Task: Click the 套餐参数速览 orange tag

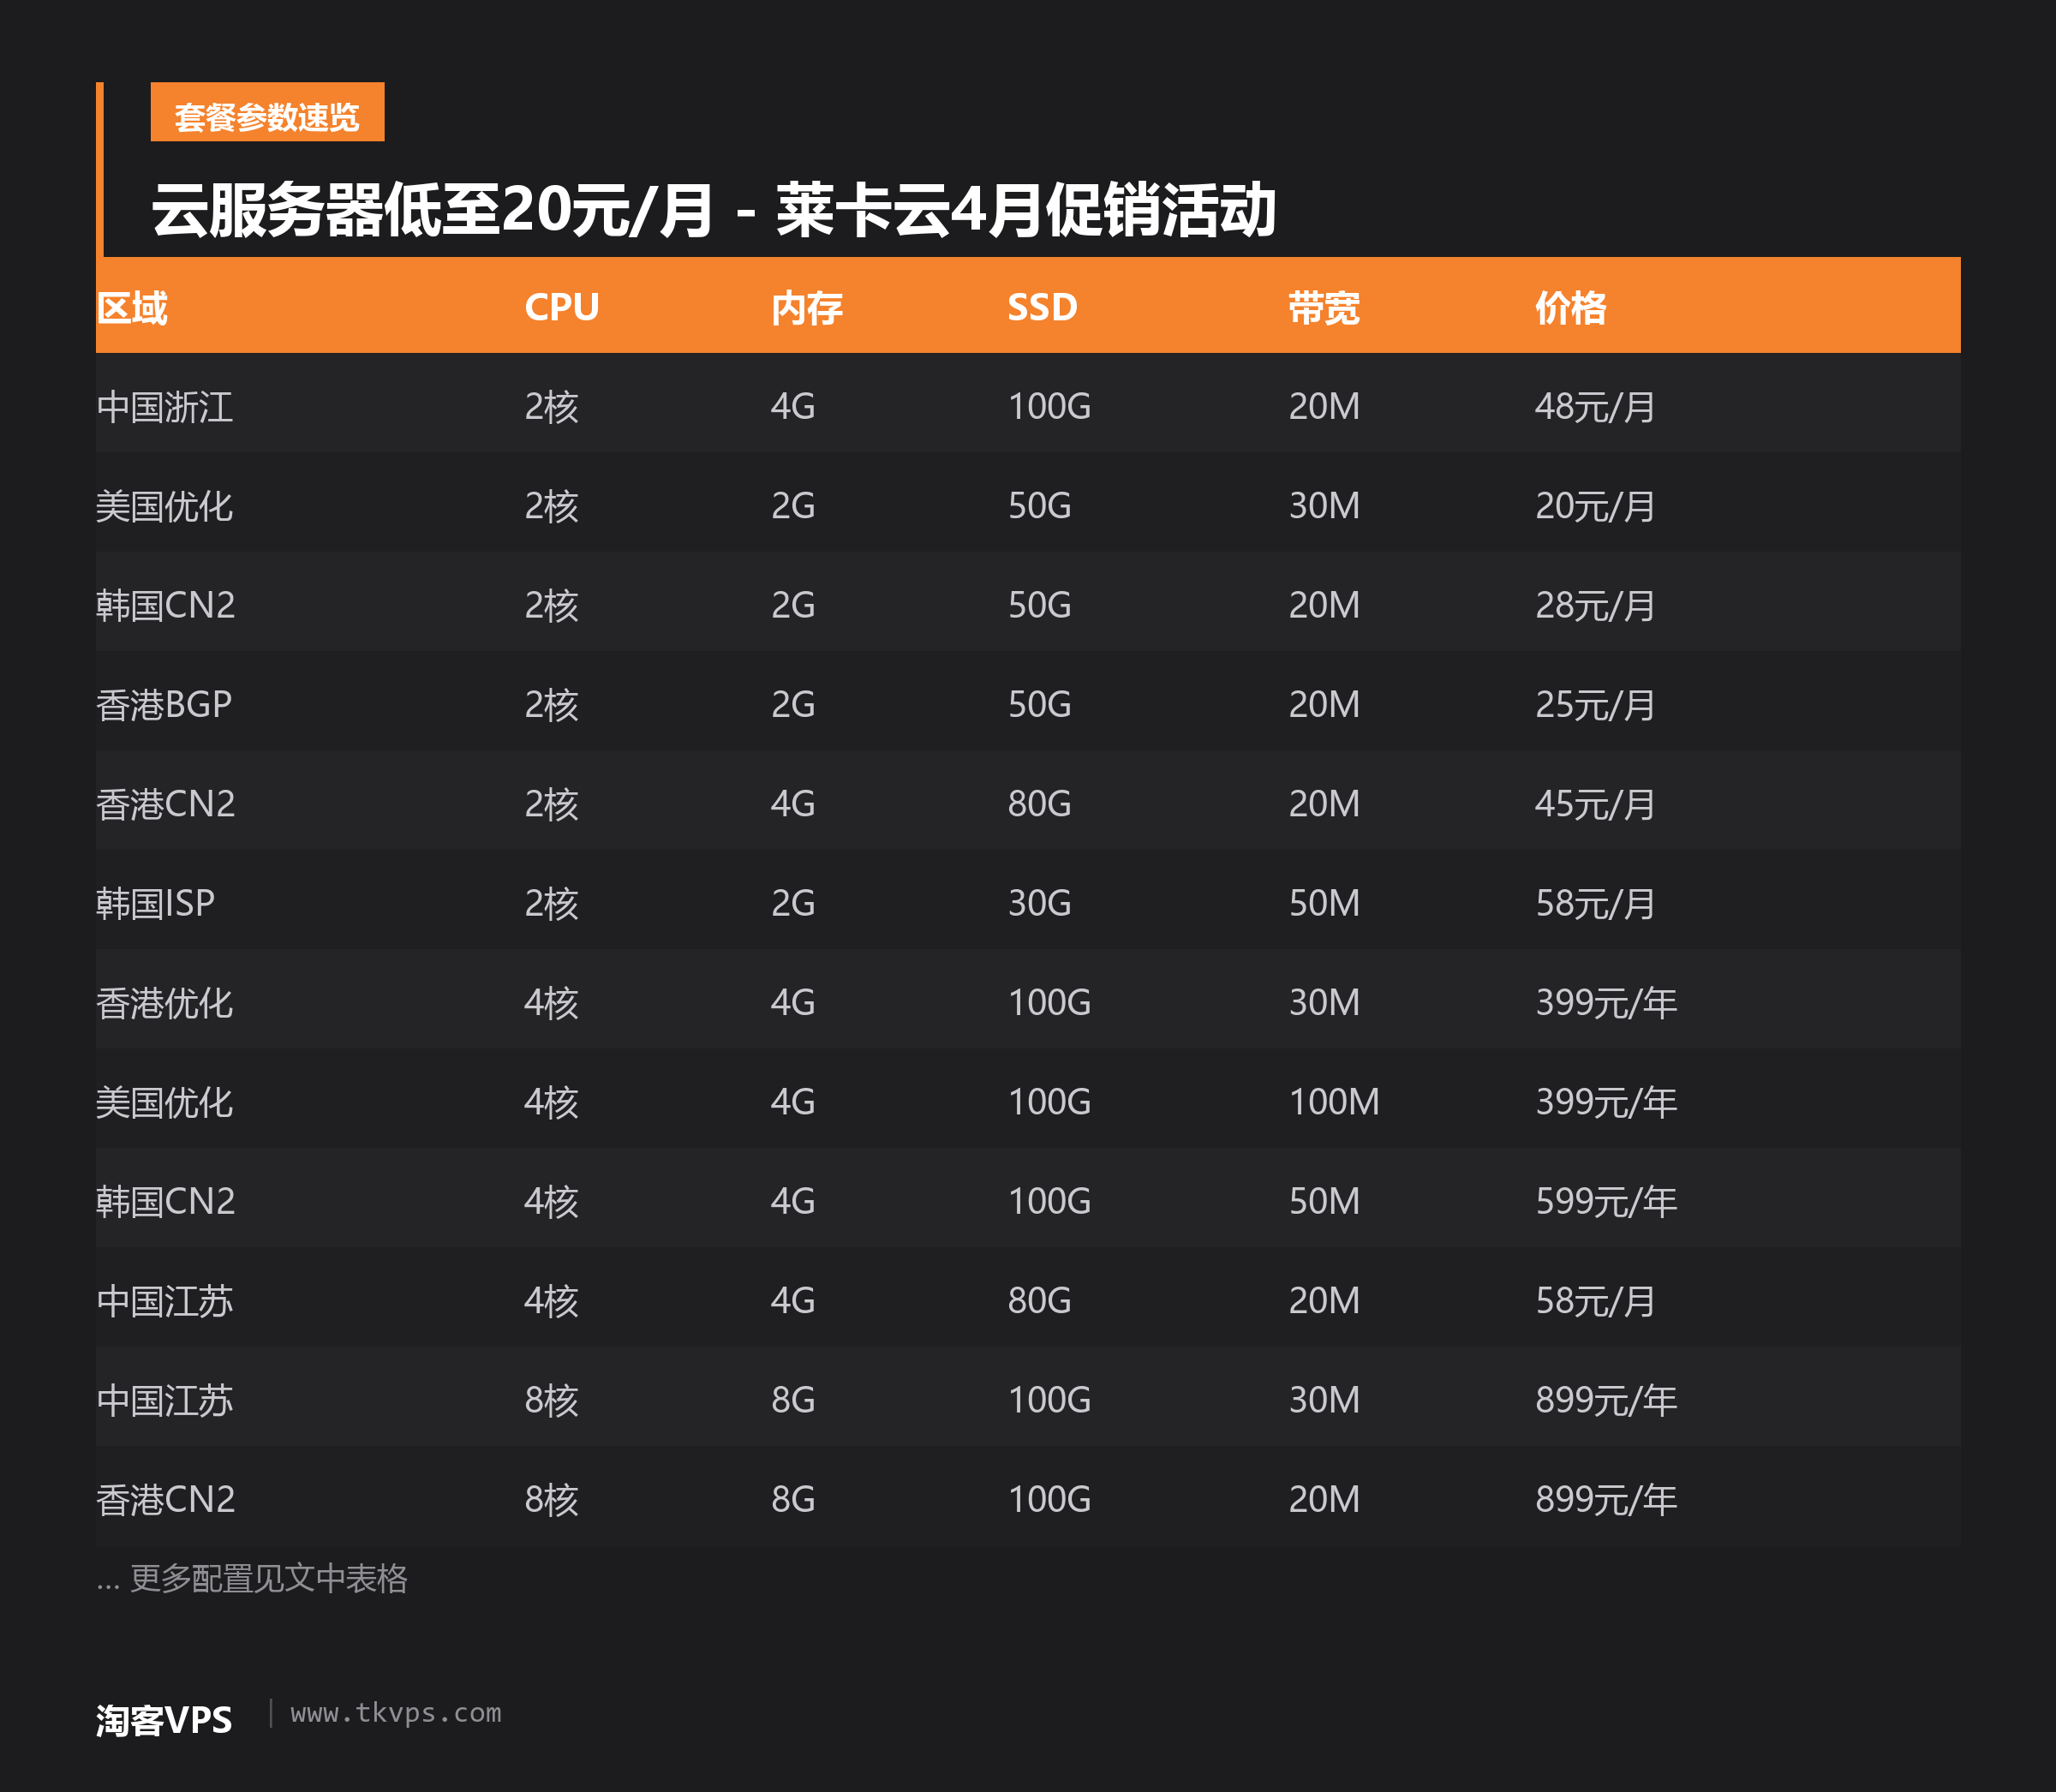Action: (267, 112)
